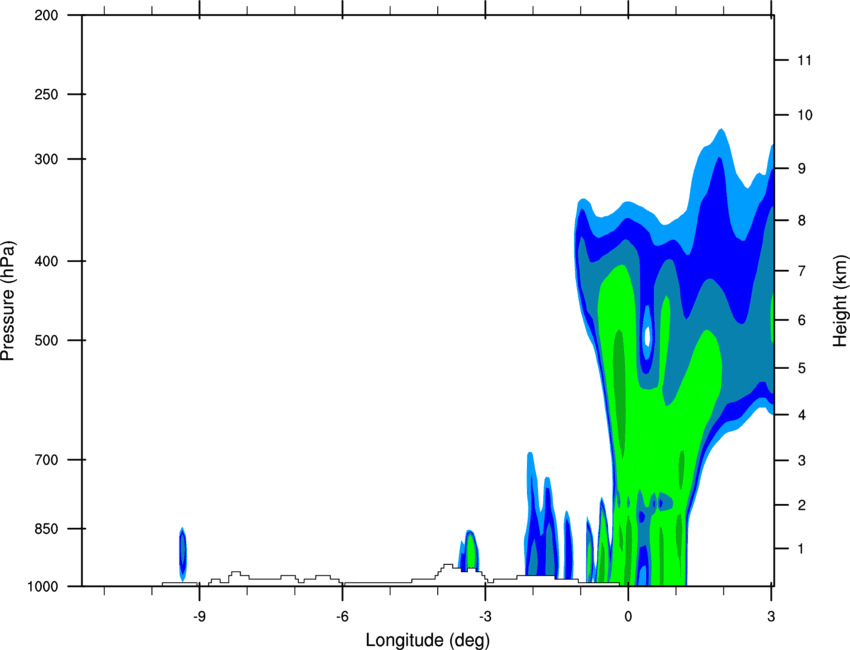Click the 'Height (km)' axis title

[x=840, y=300]
